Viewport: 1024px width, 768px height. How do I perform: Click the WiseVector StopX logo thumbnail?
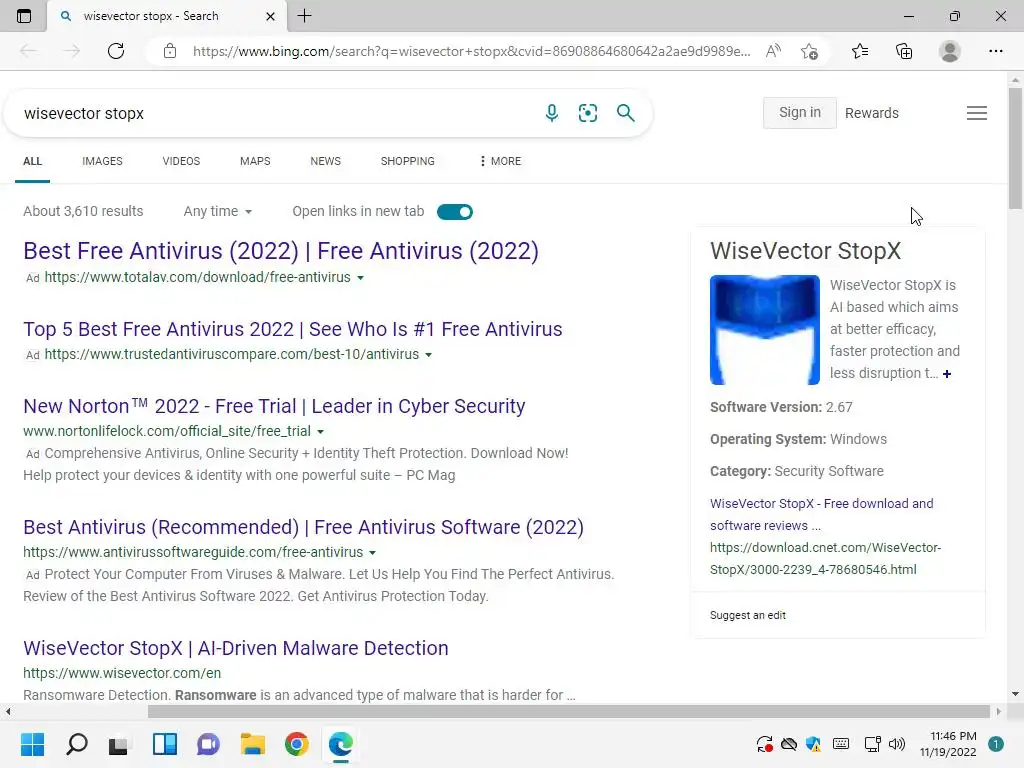765,330
